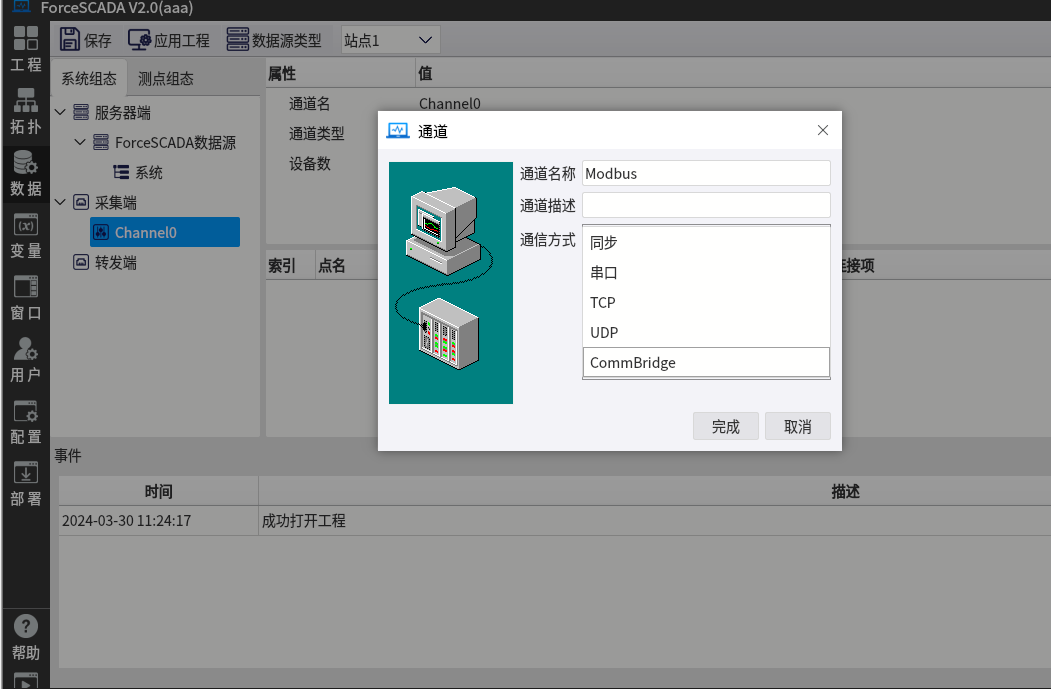
Task: Open the 用户 user sidebar icon
Action: (26, 359)
